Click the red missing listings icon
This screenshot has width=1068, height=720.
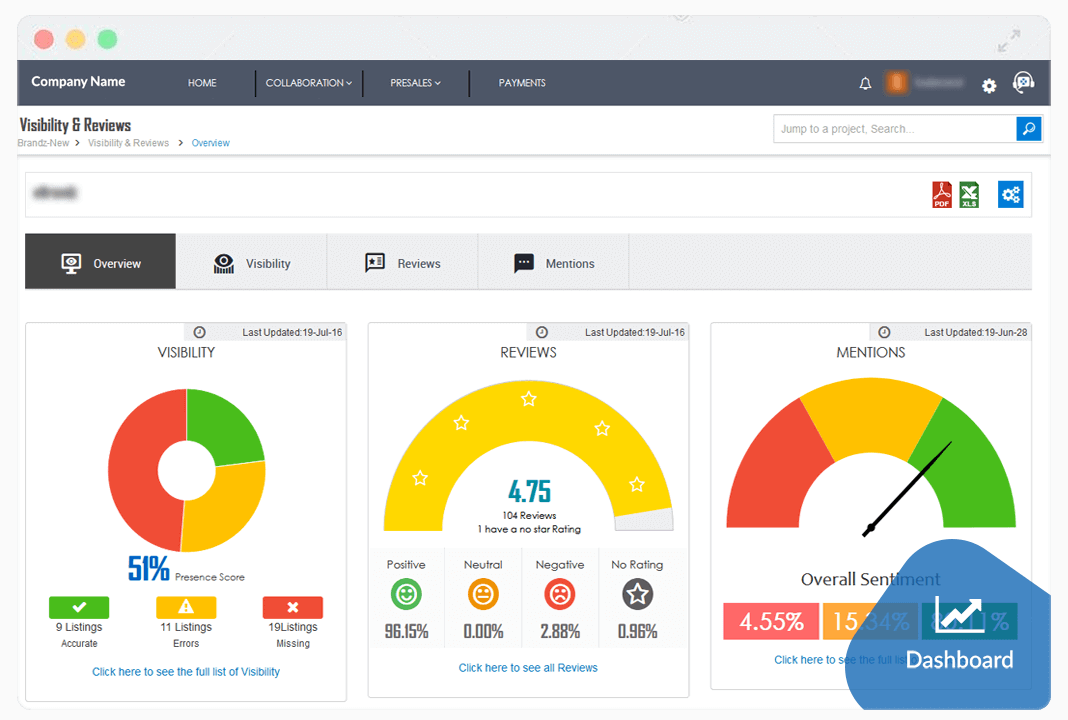(x=292, y=607)
